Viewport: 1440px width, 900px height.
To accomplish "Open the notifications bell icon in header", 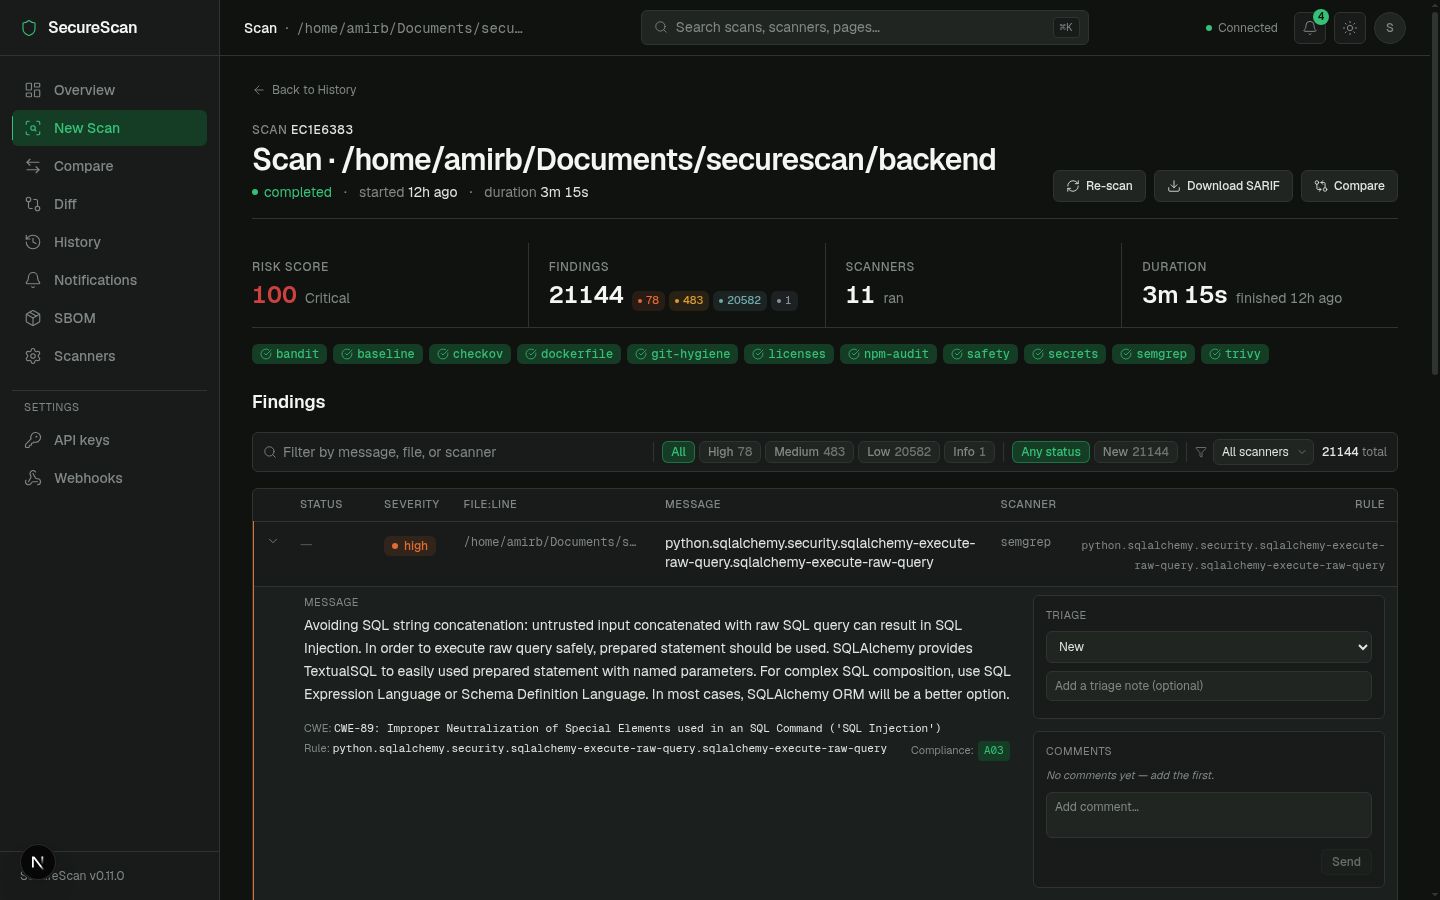I will tap(1309, 28).
